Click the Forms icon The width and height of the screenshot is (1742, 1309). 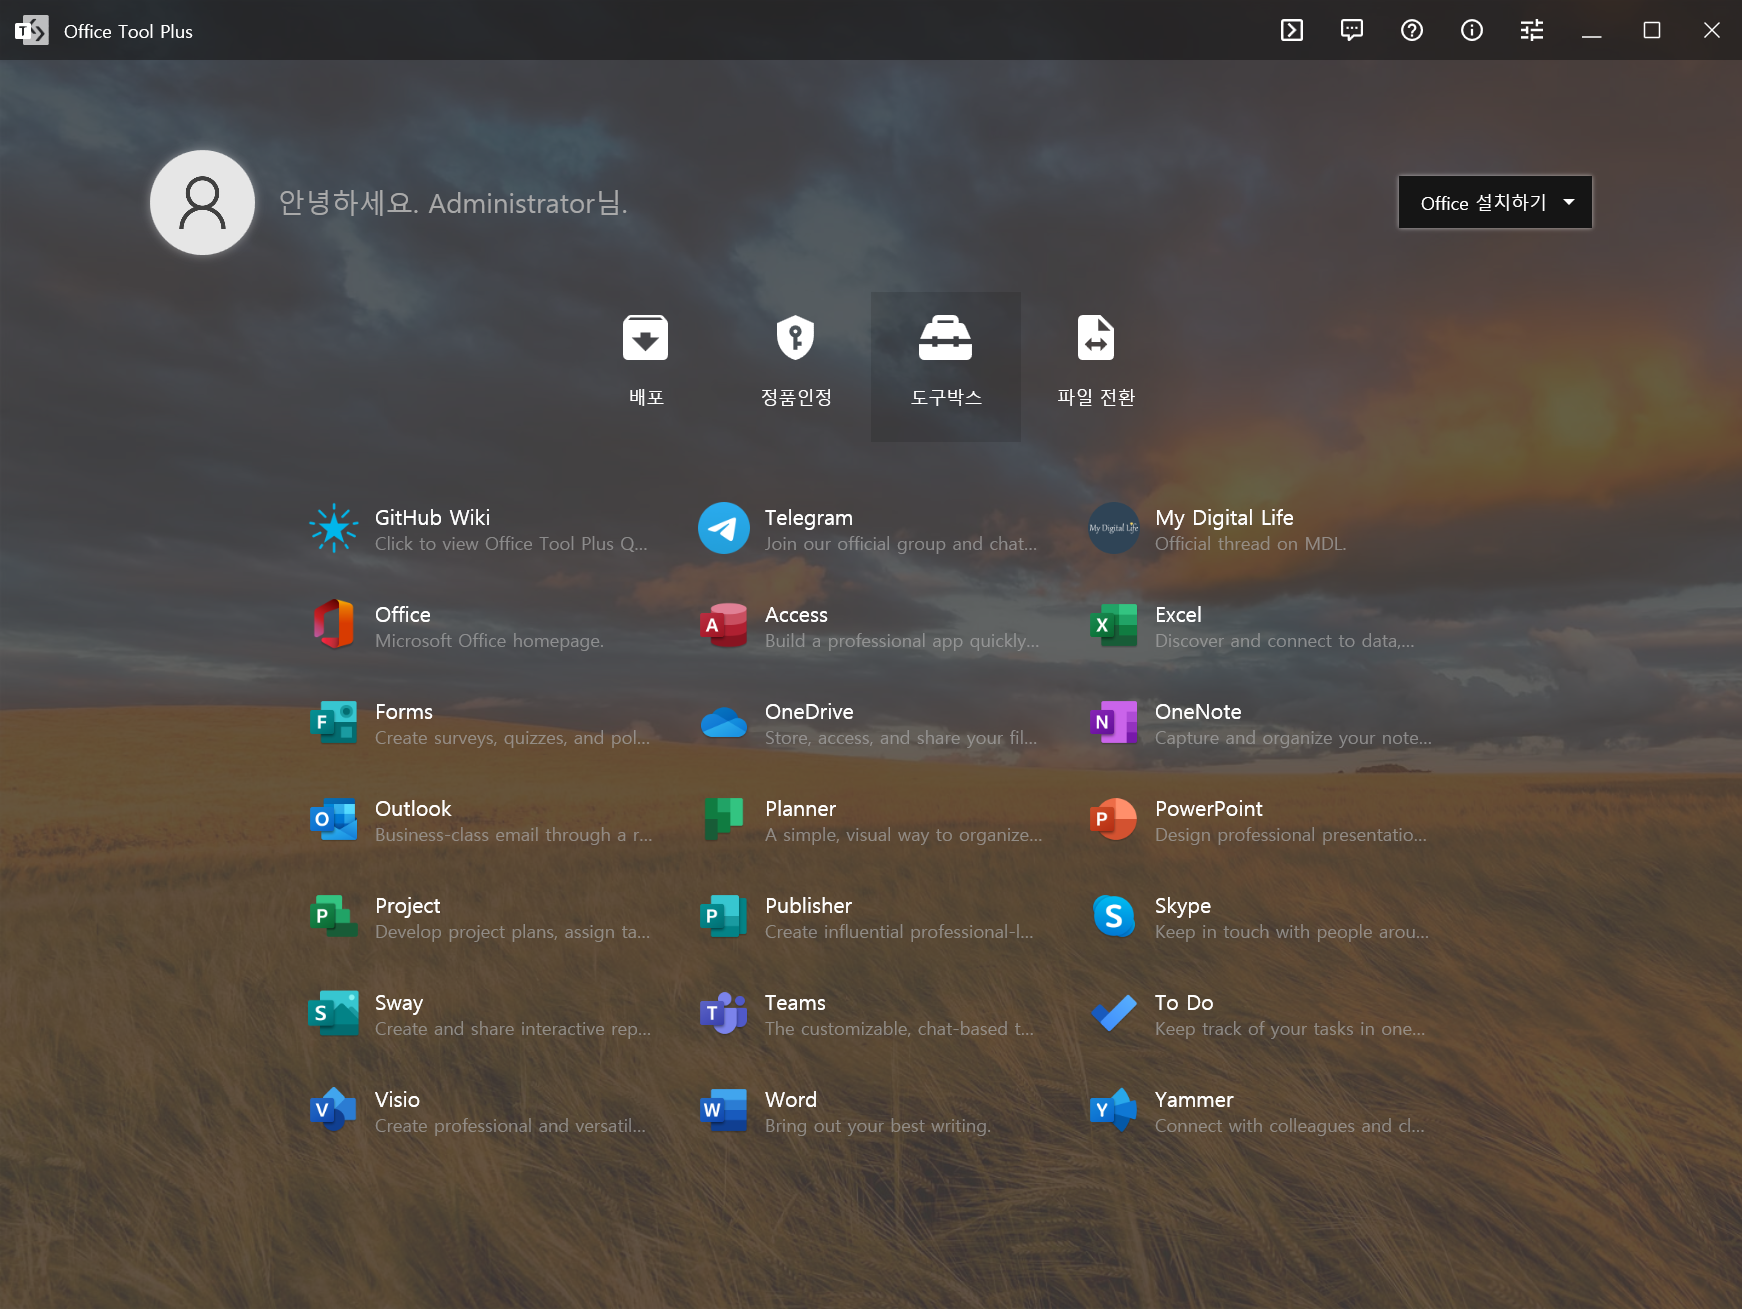coord(333,722)
